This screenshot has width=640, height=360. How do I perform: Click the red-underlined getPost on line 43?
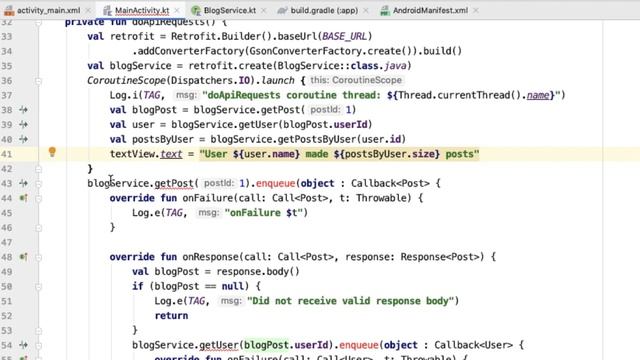pyautogui.click(x=173, y=183)
